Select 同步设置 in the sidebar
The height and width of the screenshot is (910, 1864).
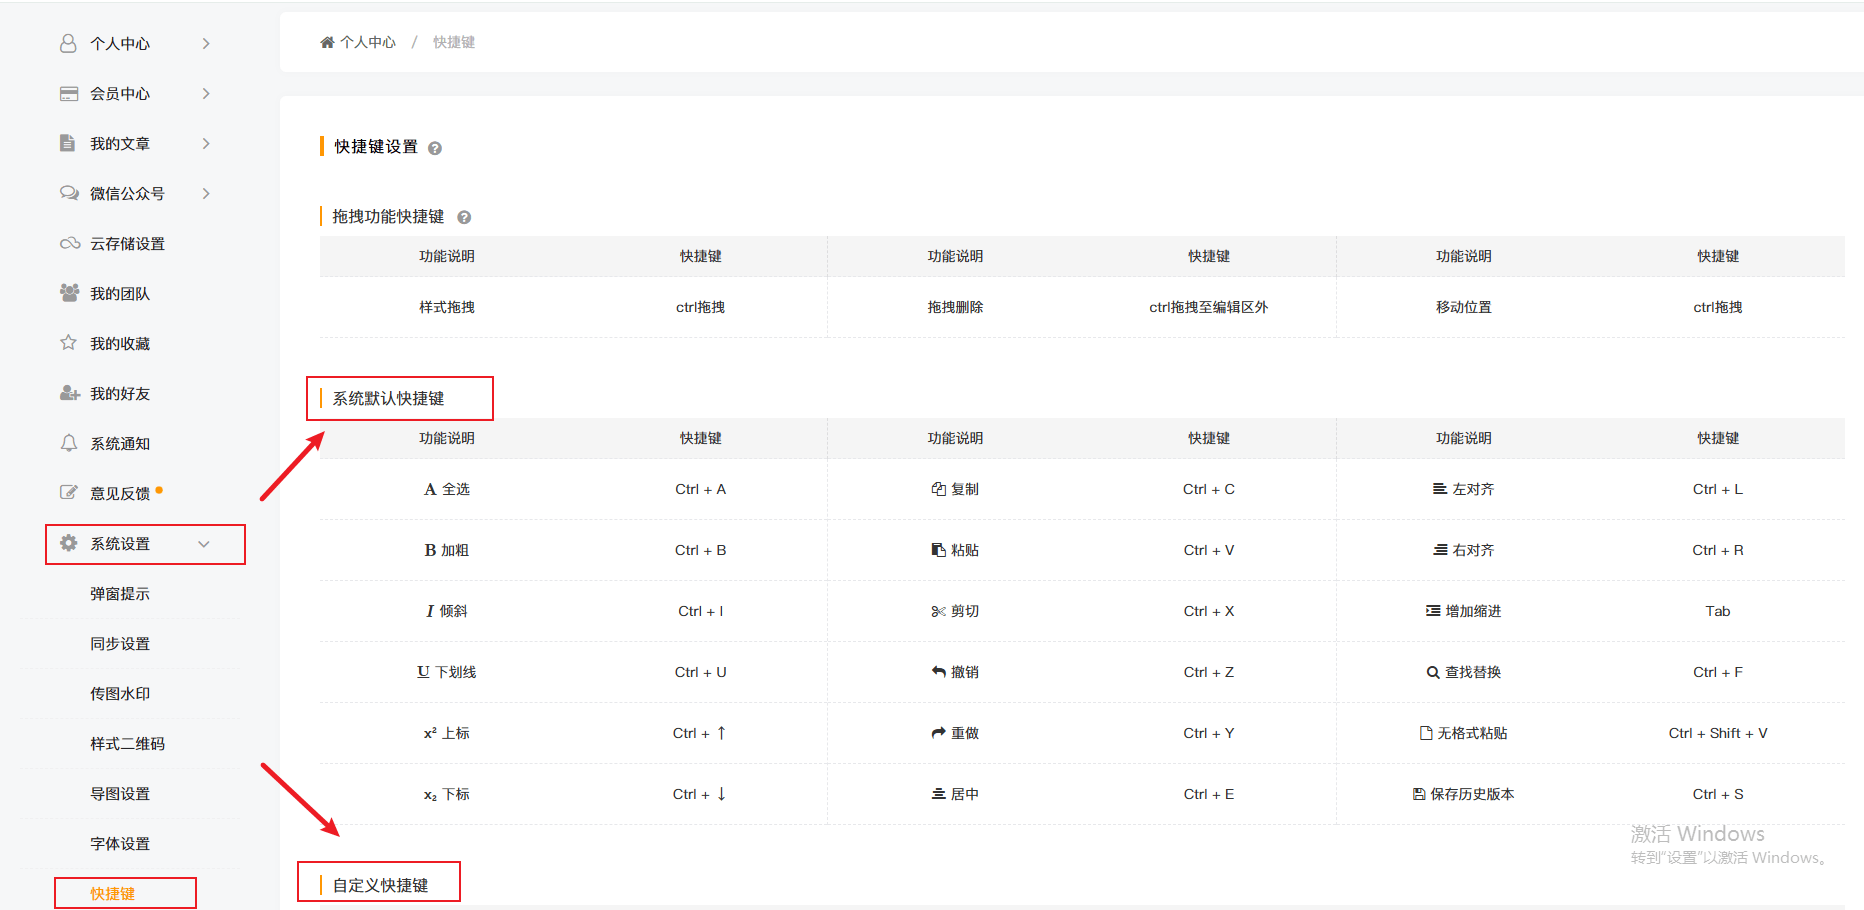coord(120,644)
